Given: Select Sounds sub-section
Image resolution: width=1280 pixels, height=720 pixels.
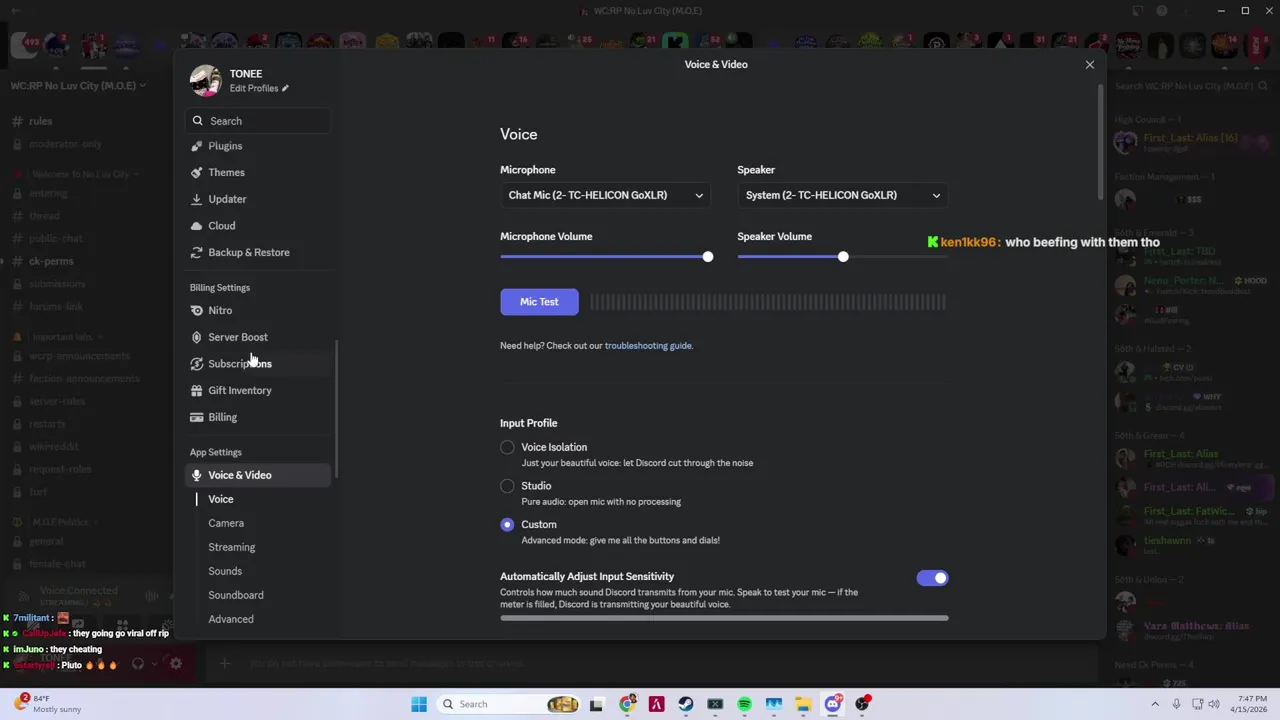Looking at the screenshot, I should pos(225,571).
